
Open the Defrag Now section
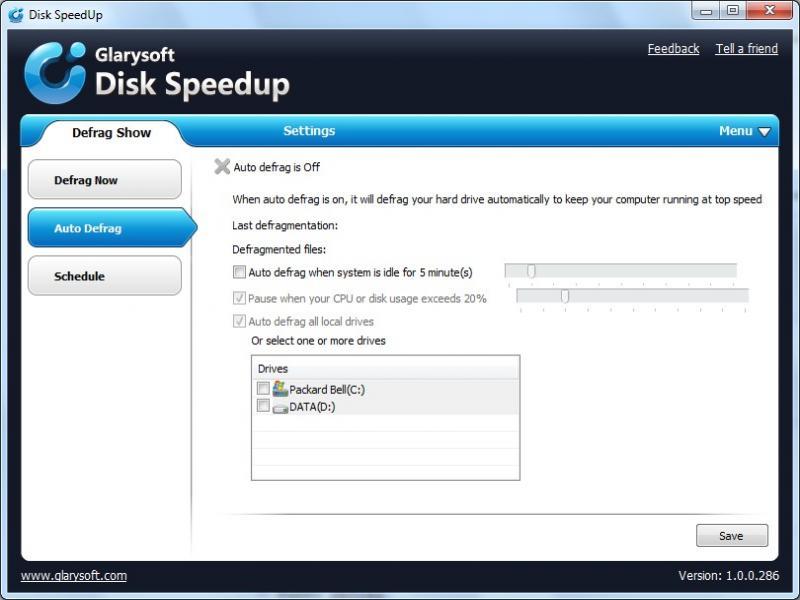click(x=105, y=180)
